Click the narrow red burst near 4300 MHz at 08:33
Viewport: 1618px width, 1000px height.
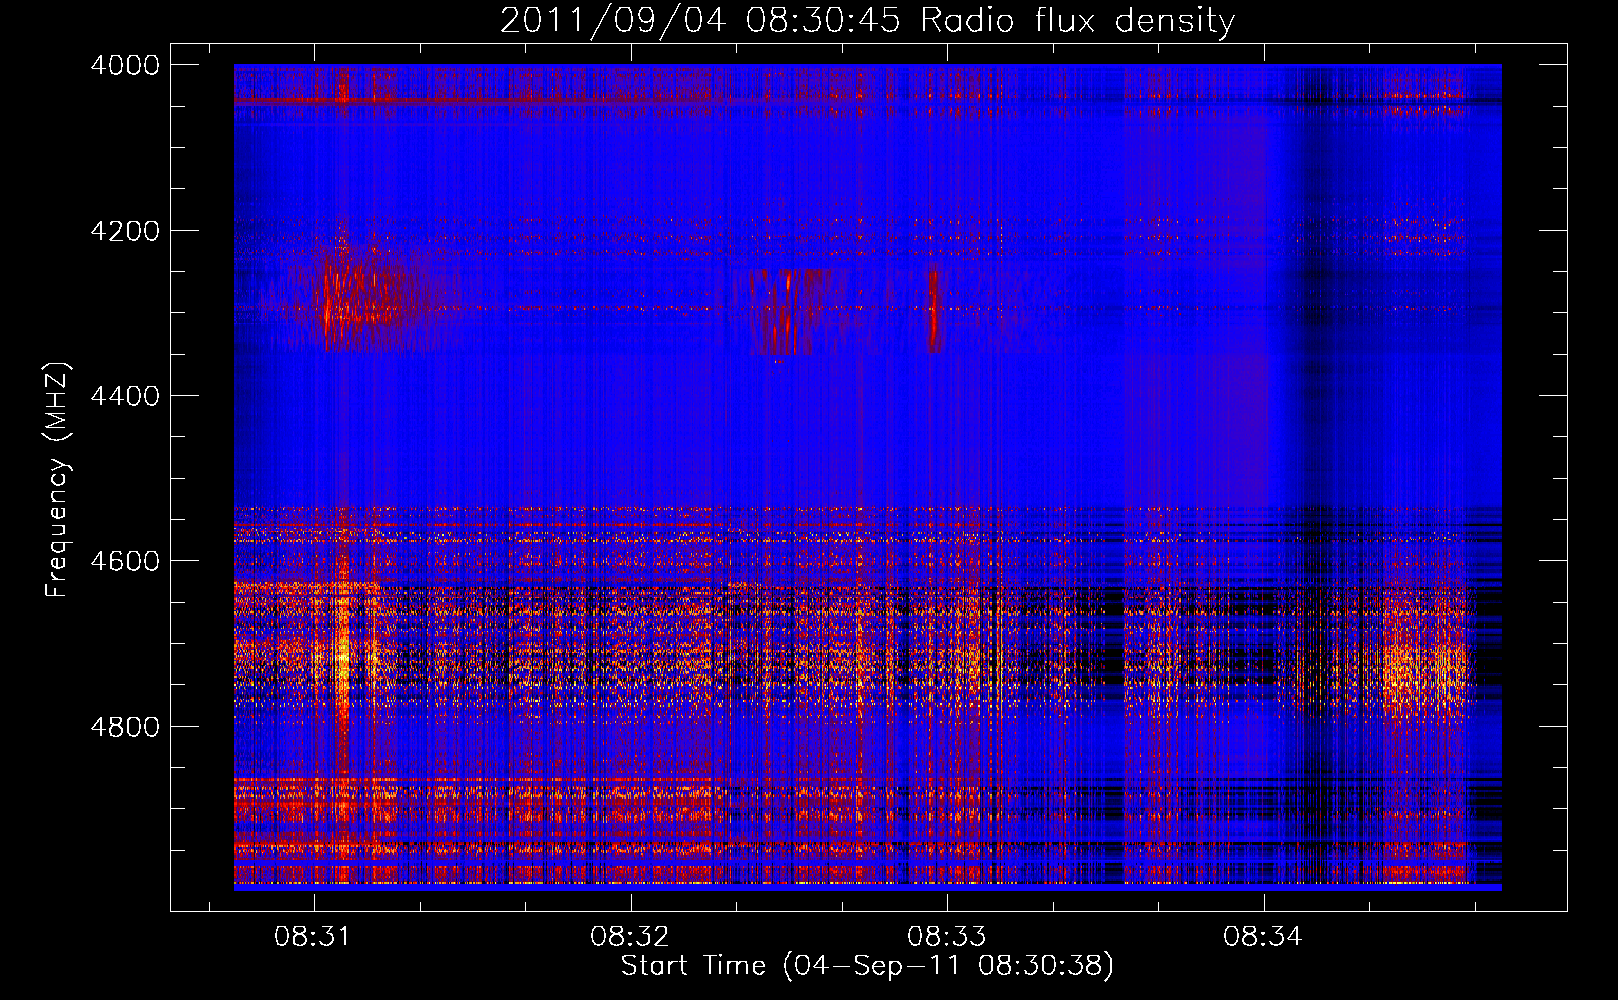(933, 311)
